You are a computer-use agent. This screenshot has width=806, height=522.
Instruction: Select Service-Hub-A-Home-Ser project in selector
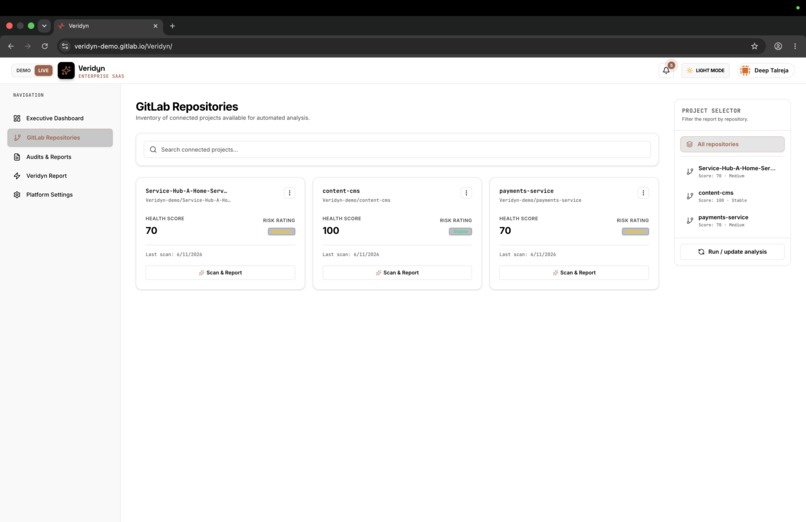732,172
